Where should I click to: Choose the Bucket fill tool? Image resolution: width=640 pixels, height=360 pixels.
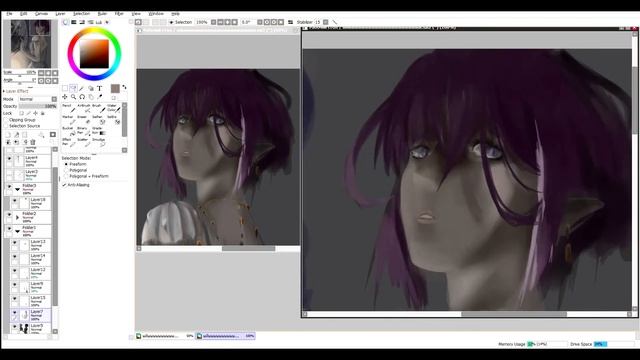(x=68, y=131)
